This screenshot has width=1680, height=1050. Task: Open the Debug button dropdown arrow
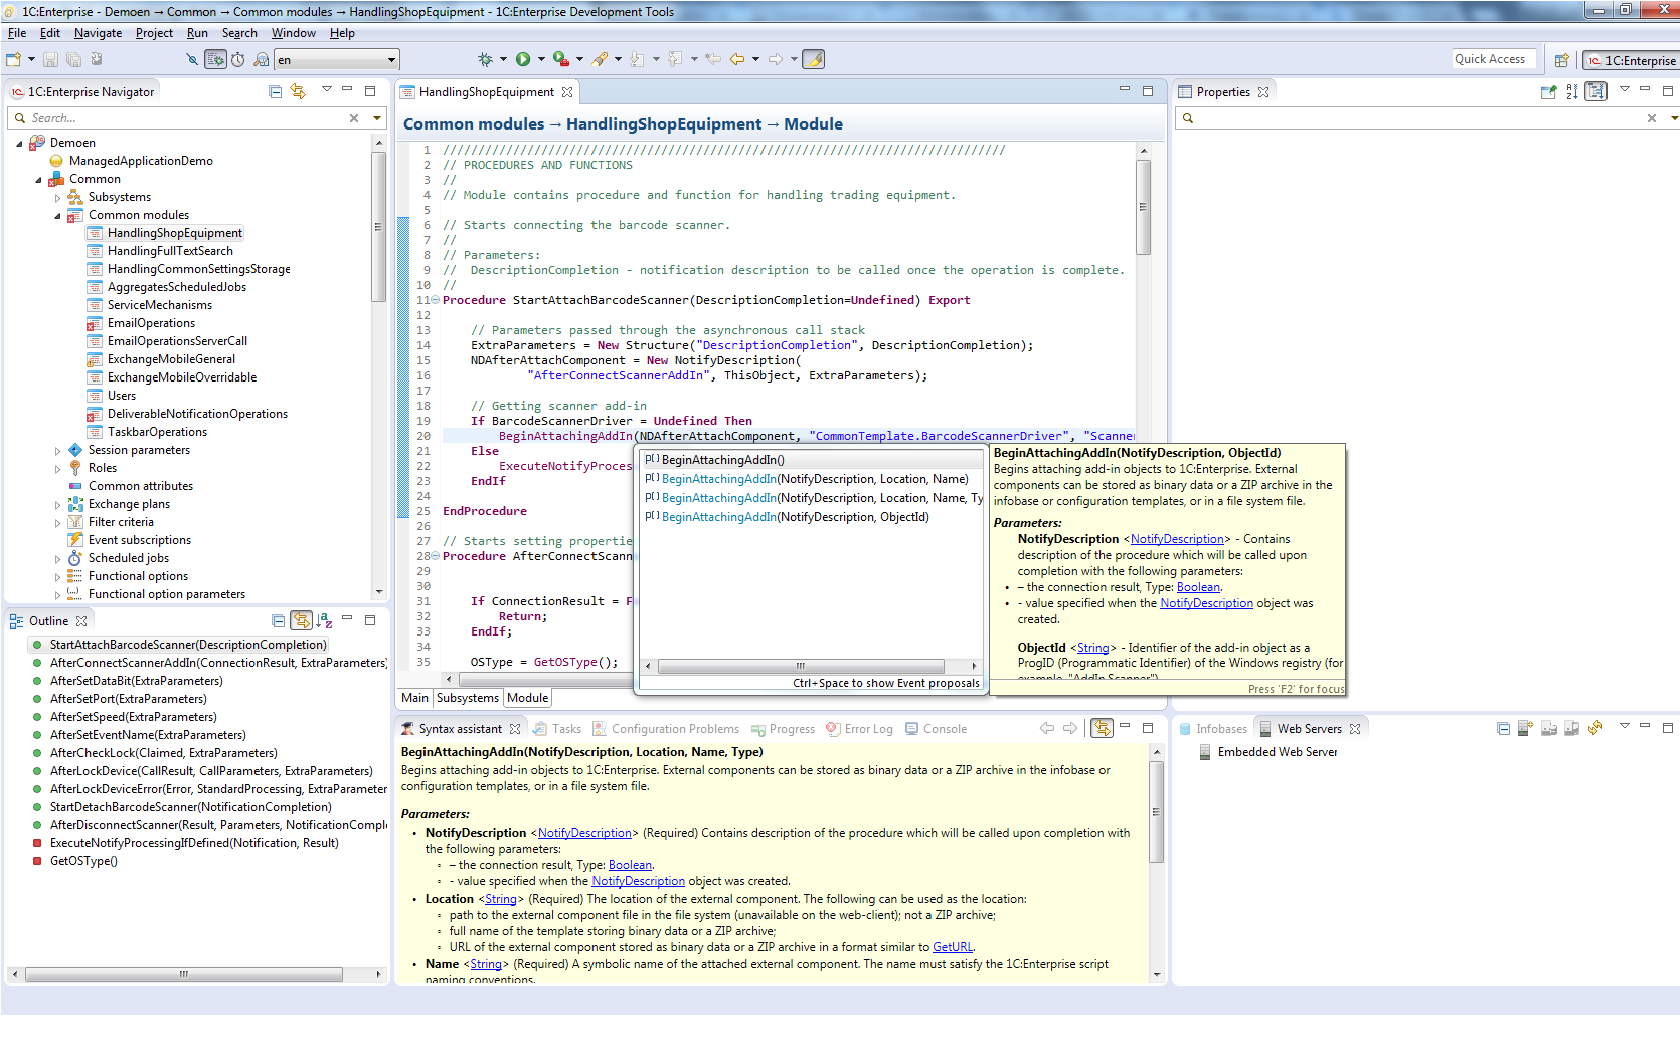(x=503, y=59)
